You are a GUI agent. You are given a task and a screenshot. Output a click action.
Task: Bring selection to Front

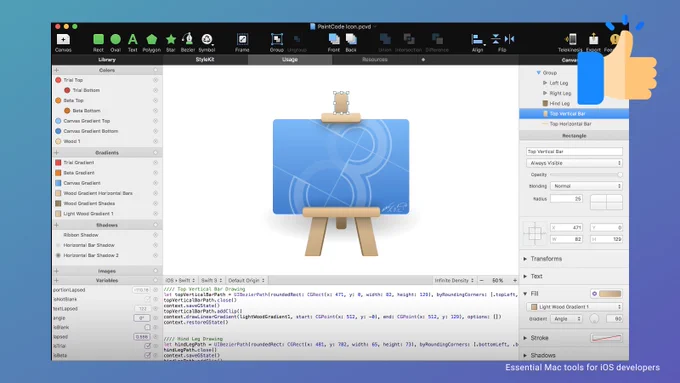[x=334, y=43]
